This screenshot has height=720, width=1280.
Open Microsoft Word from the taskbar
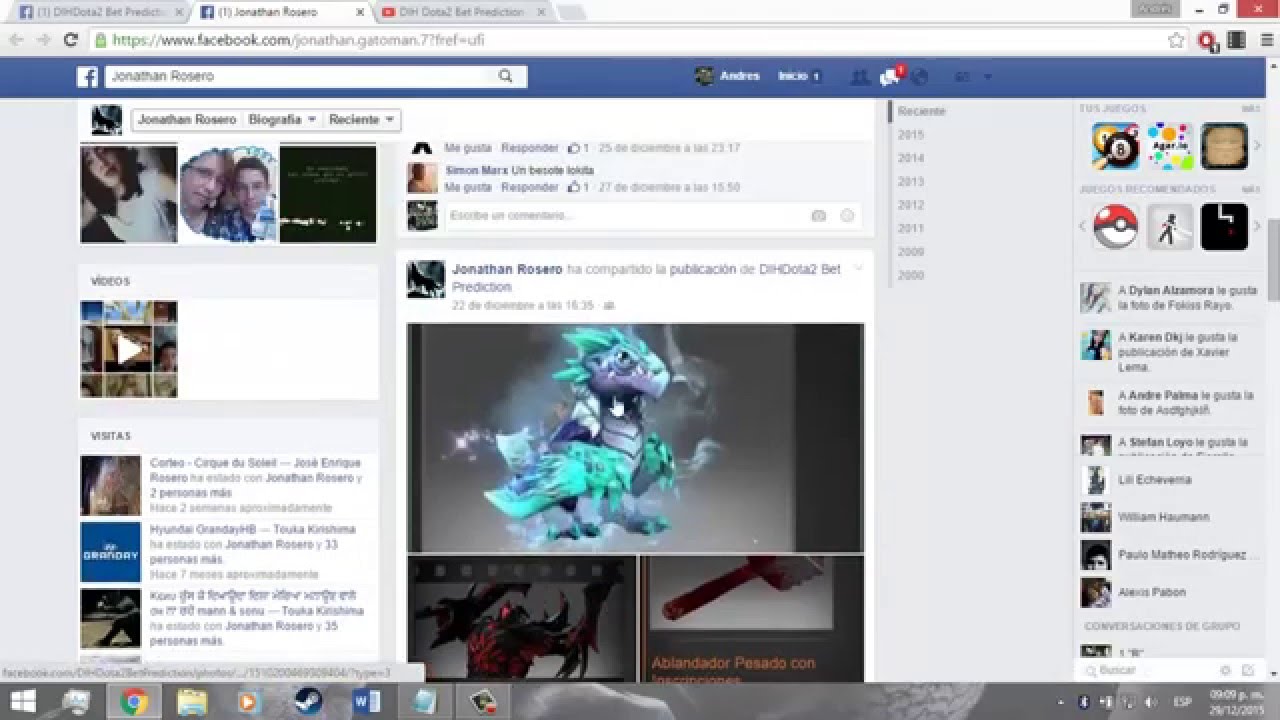[366, 702]
